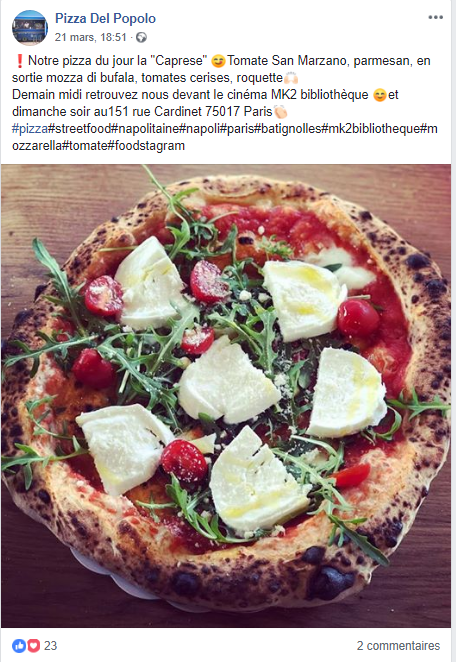The image size is (456, 662).
Task: Follow the #mk2bibliotheque hashtag
Action: point(371,129)
